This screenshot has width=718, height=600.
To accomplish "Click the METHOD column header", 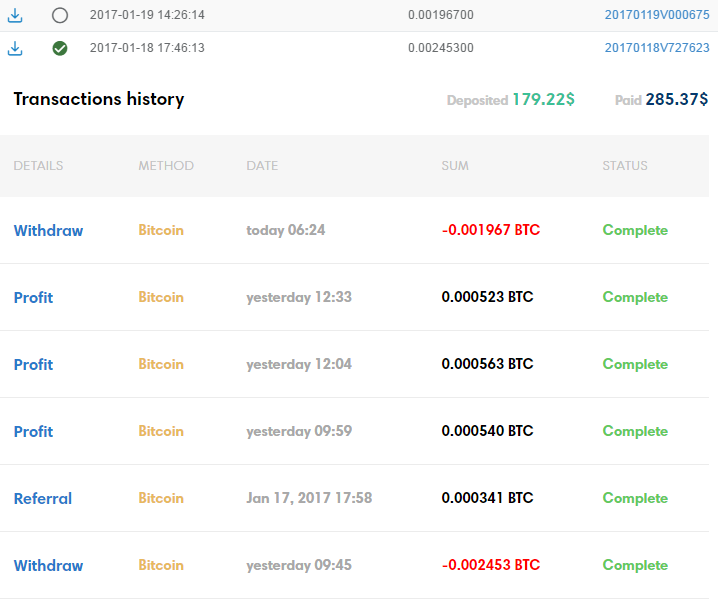I will coord(166,165).
